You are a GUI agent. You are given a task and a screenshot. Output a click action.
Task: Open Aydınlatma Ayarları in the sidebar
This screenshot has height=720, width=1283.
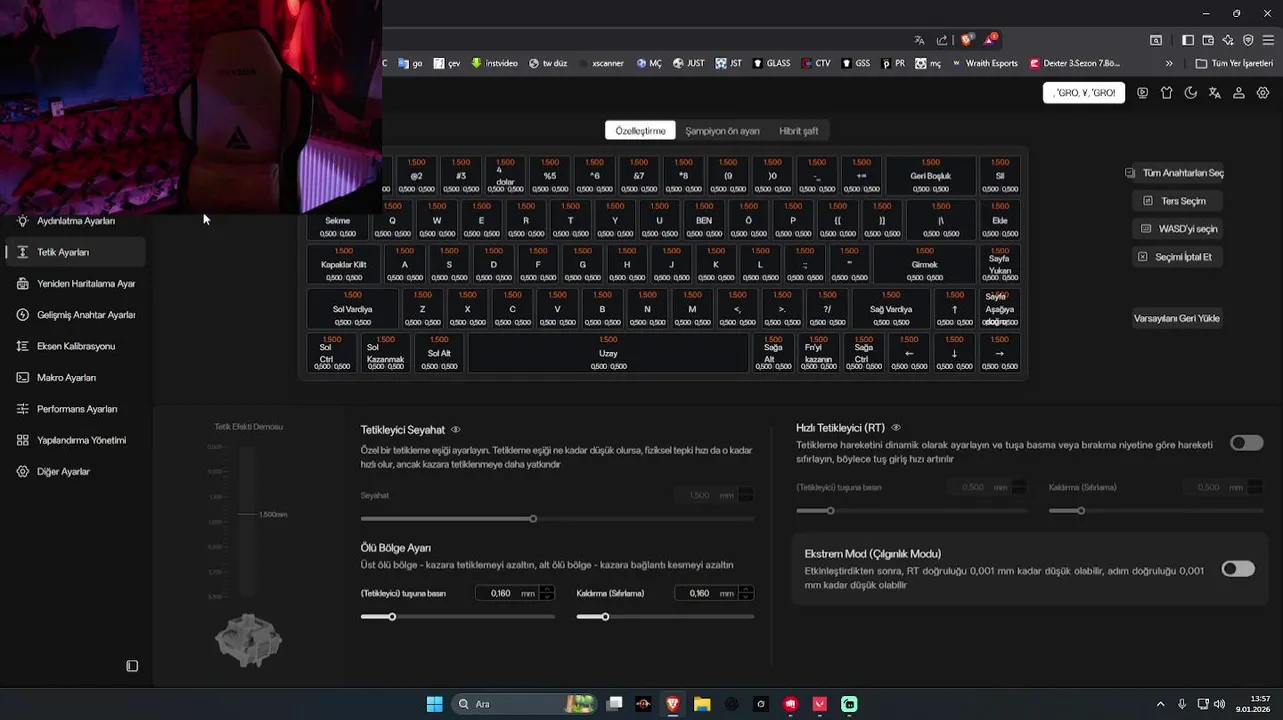[75, 221]
